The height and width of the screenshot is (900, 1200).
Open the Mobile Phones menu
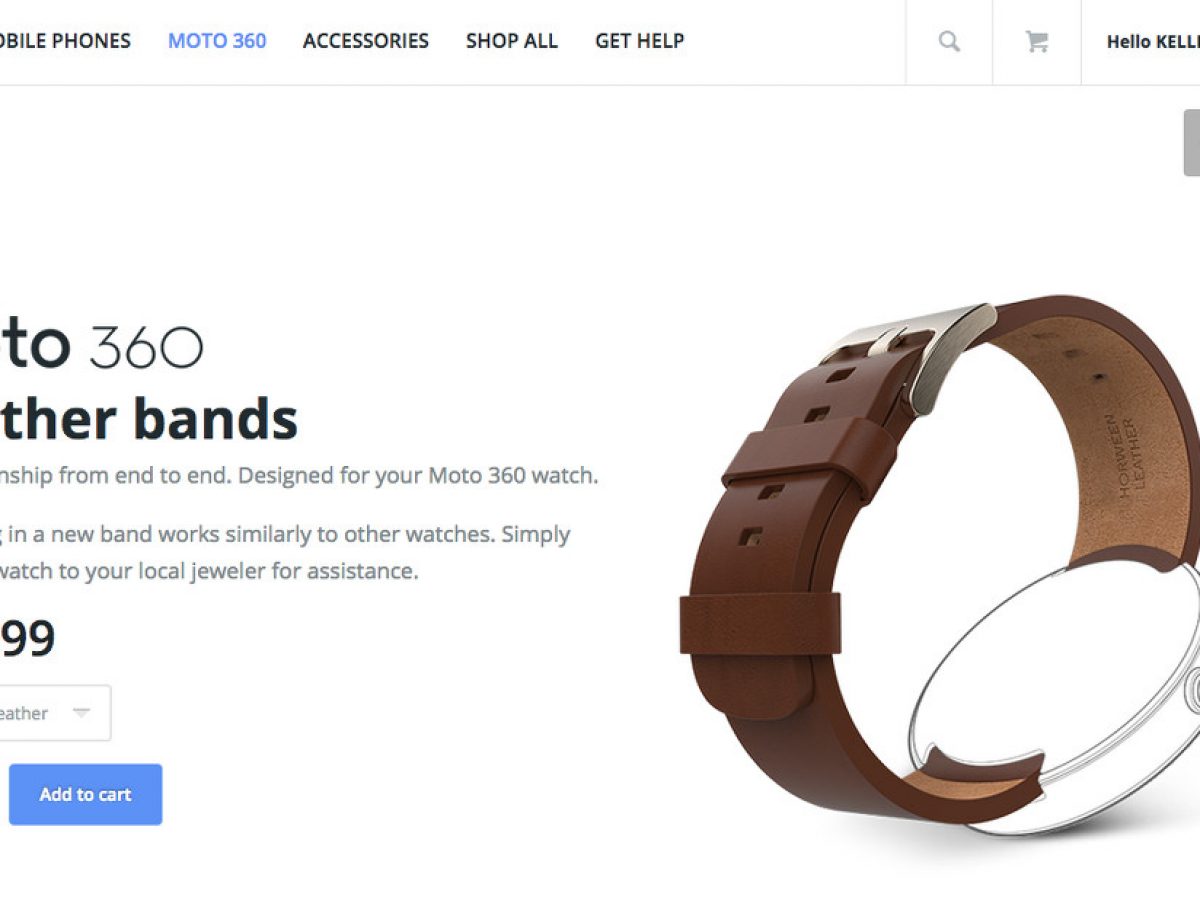[65, 41]
